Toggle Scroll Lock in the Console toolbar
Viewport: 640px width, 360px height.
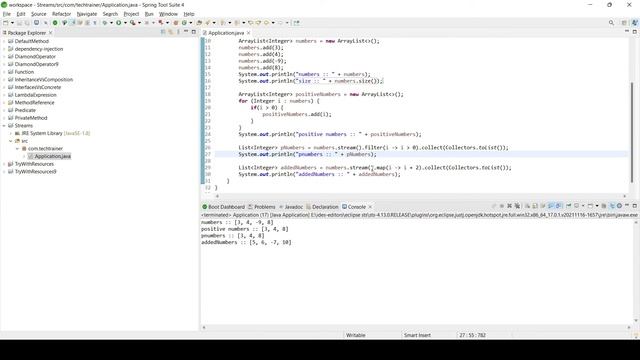coord(535,206)
